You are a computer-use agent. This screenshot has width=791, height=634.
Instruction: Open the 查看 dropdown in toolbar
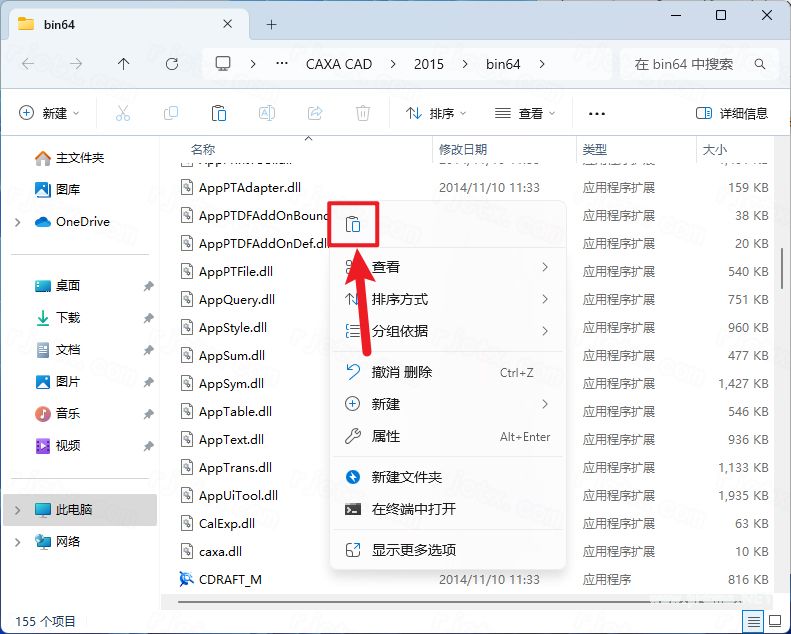tap(525, 113)
